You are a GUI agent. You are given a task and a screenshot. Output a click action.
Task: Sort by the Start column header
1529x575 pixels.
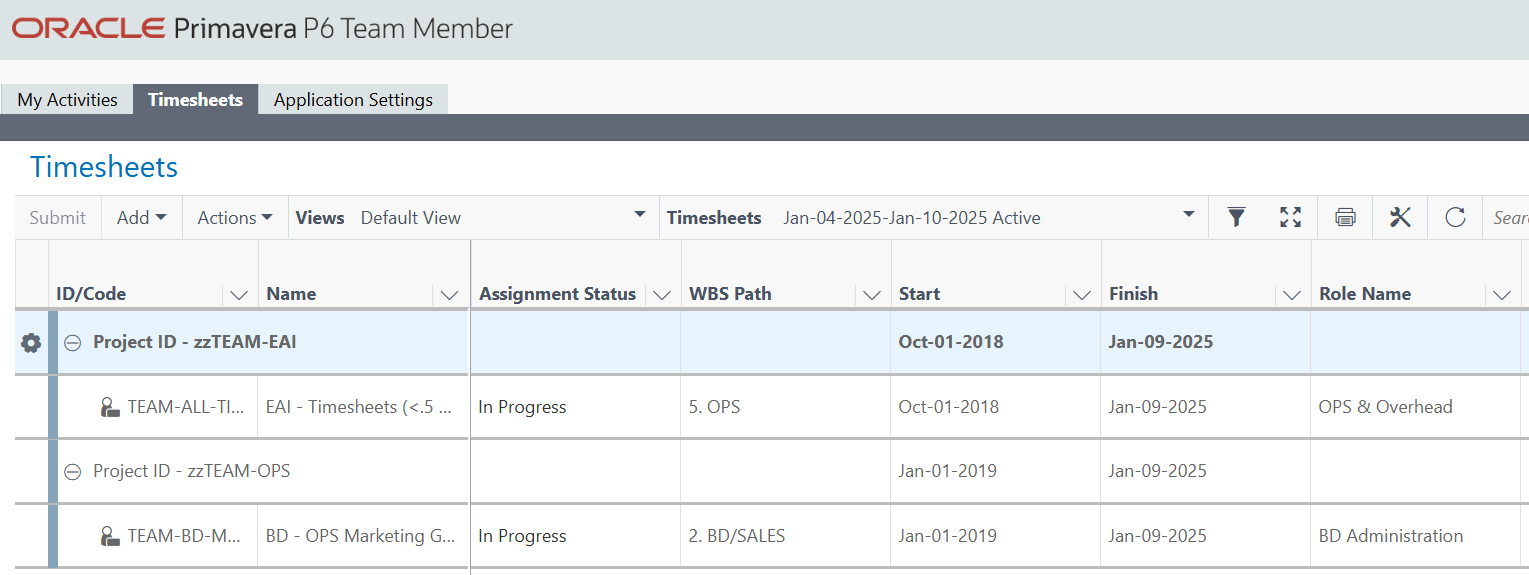coord(919,294)
